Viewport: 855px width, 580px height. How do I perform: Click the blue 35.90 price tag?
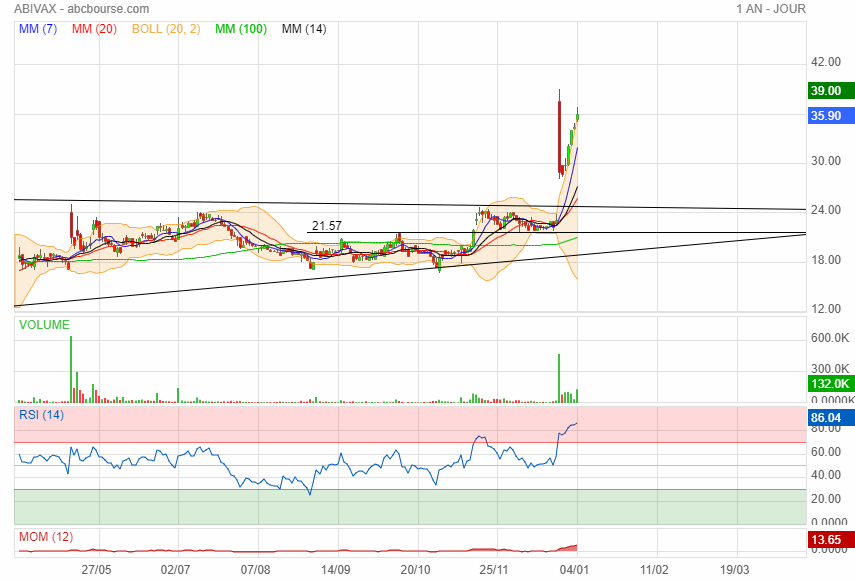pos(831,116)
